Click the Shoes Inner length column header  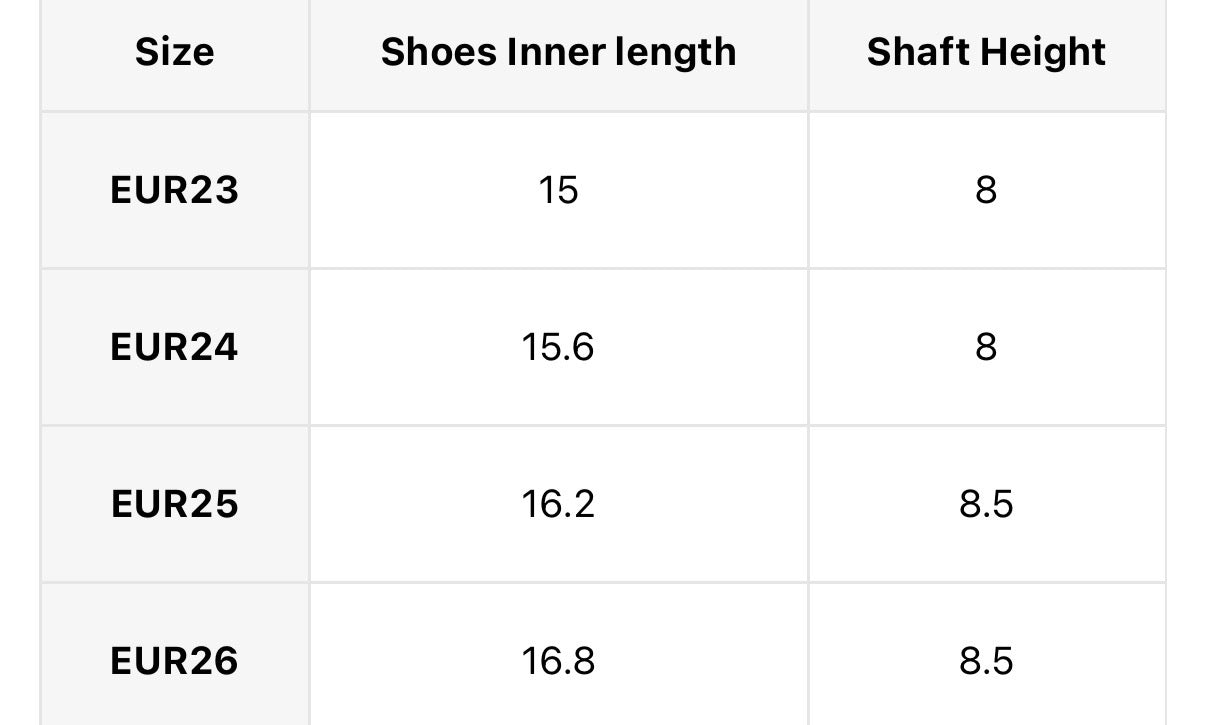tap(558, 52)
